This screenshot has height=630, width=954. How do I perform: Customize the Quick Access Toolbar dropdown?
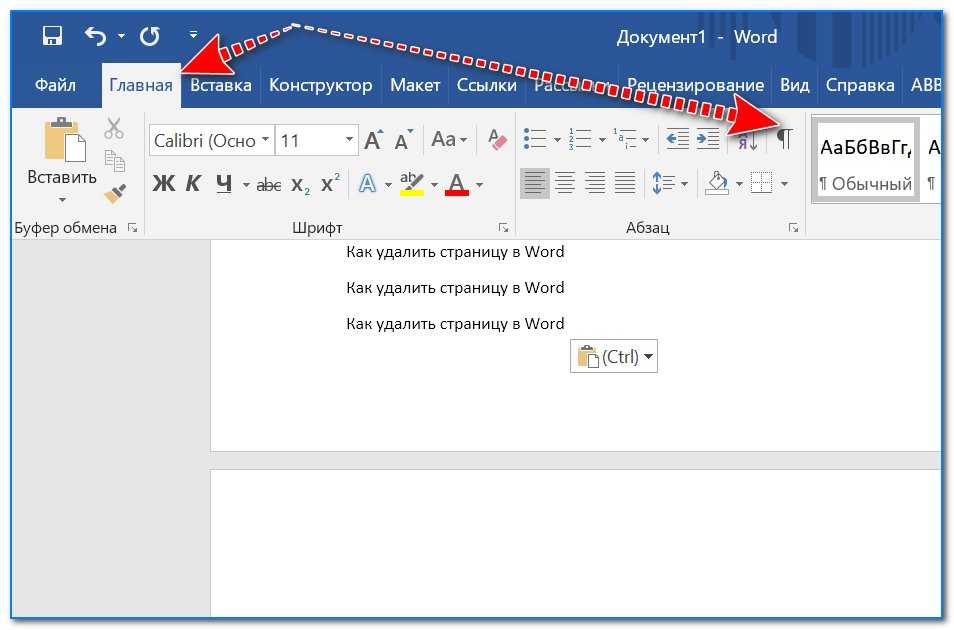click(193, 35)
